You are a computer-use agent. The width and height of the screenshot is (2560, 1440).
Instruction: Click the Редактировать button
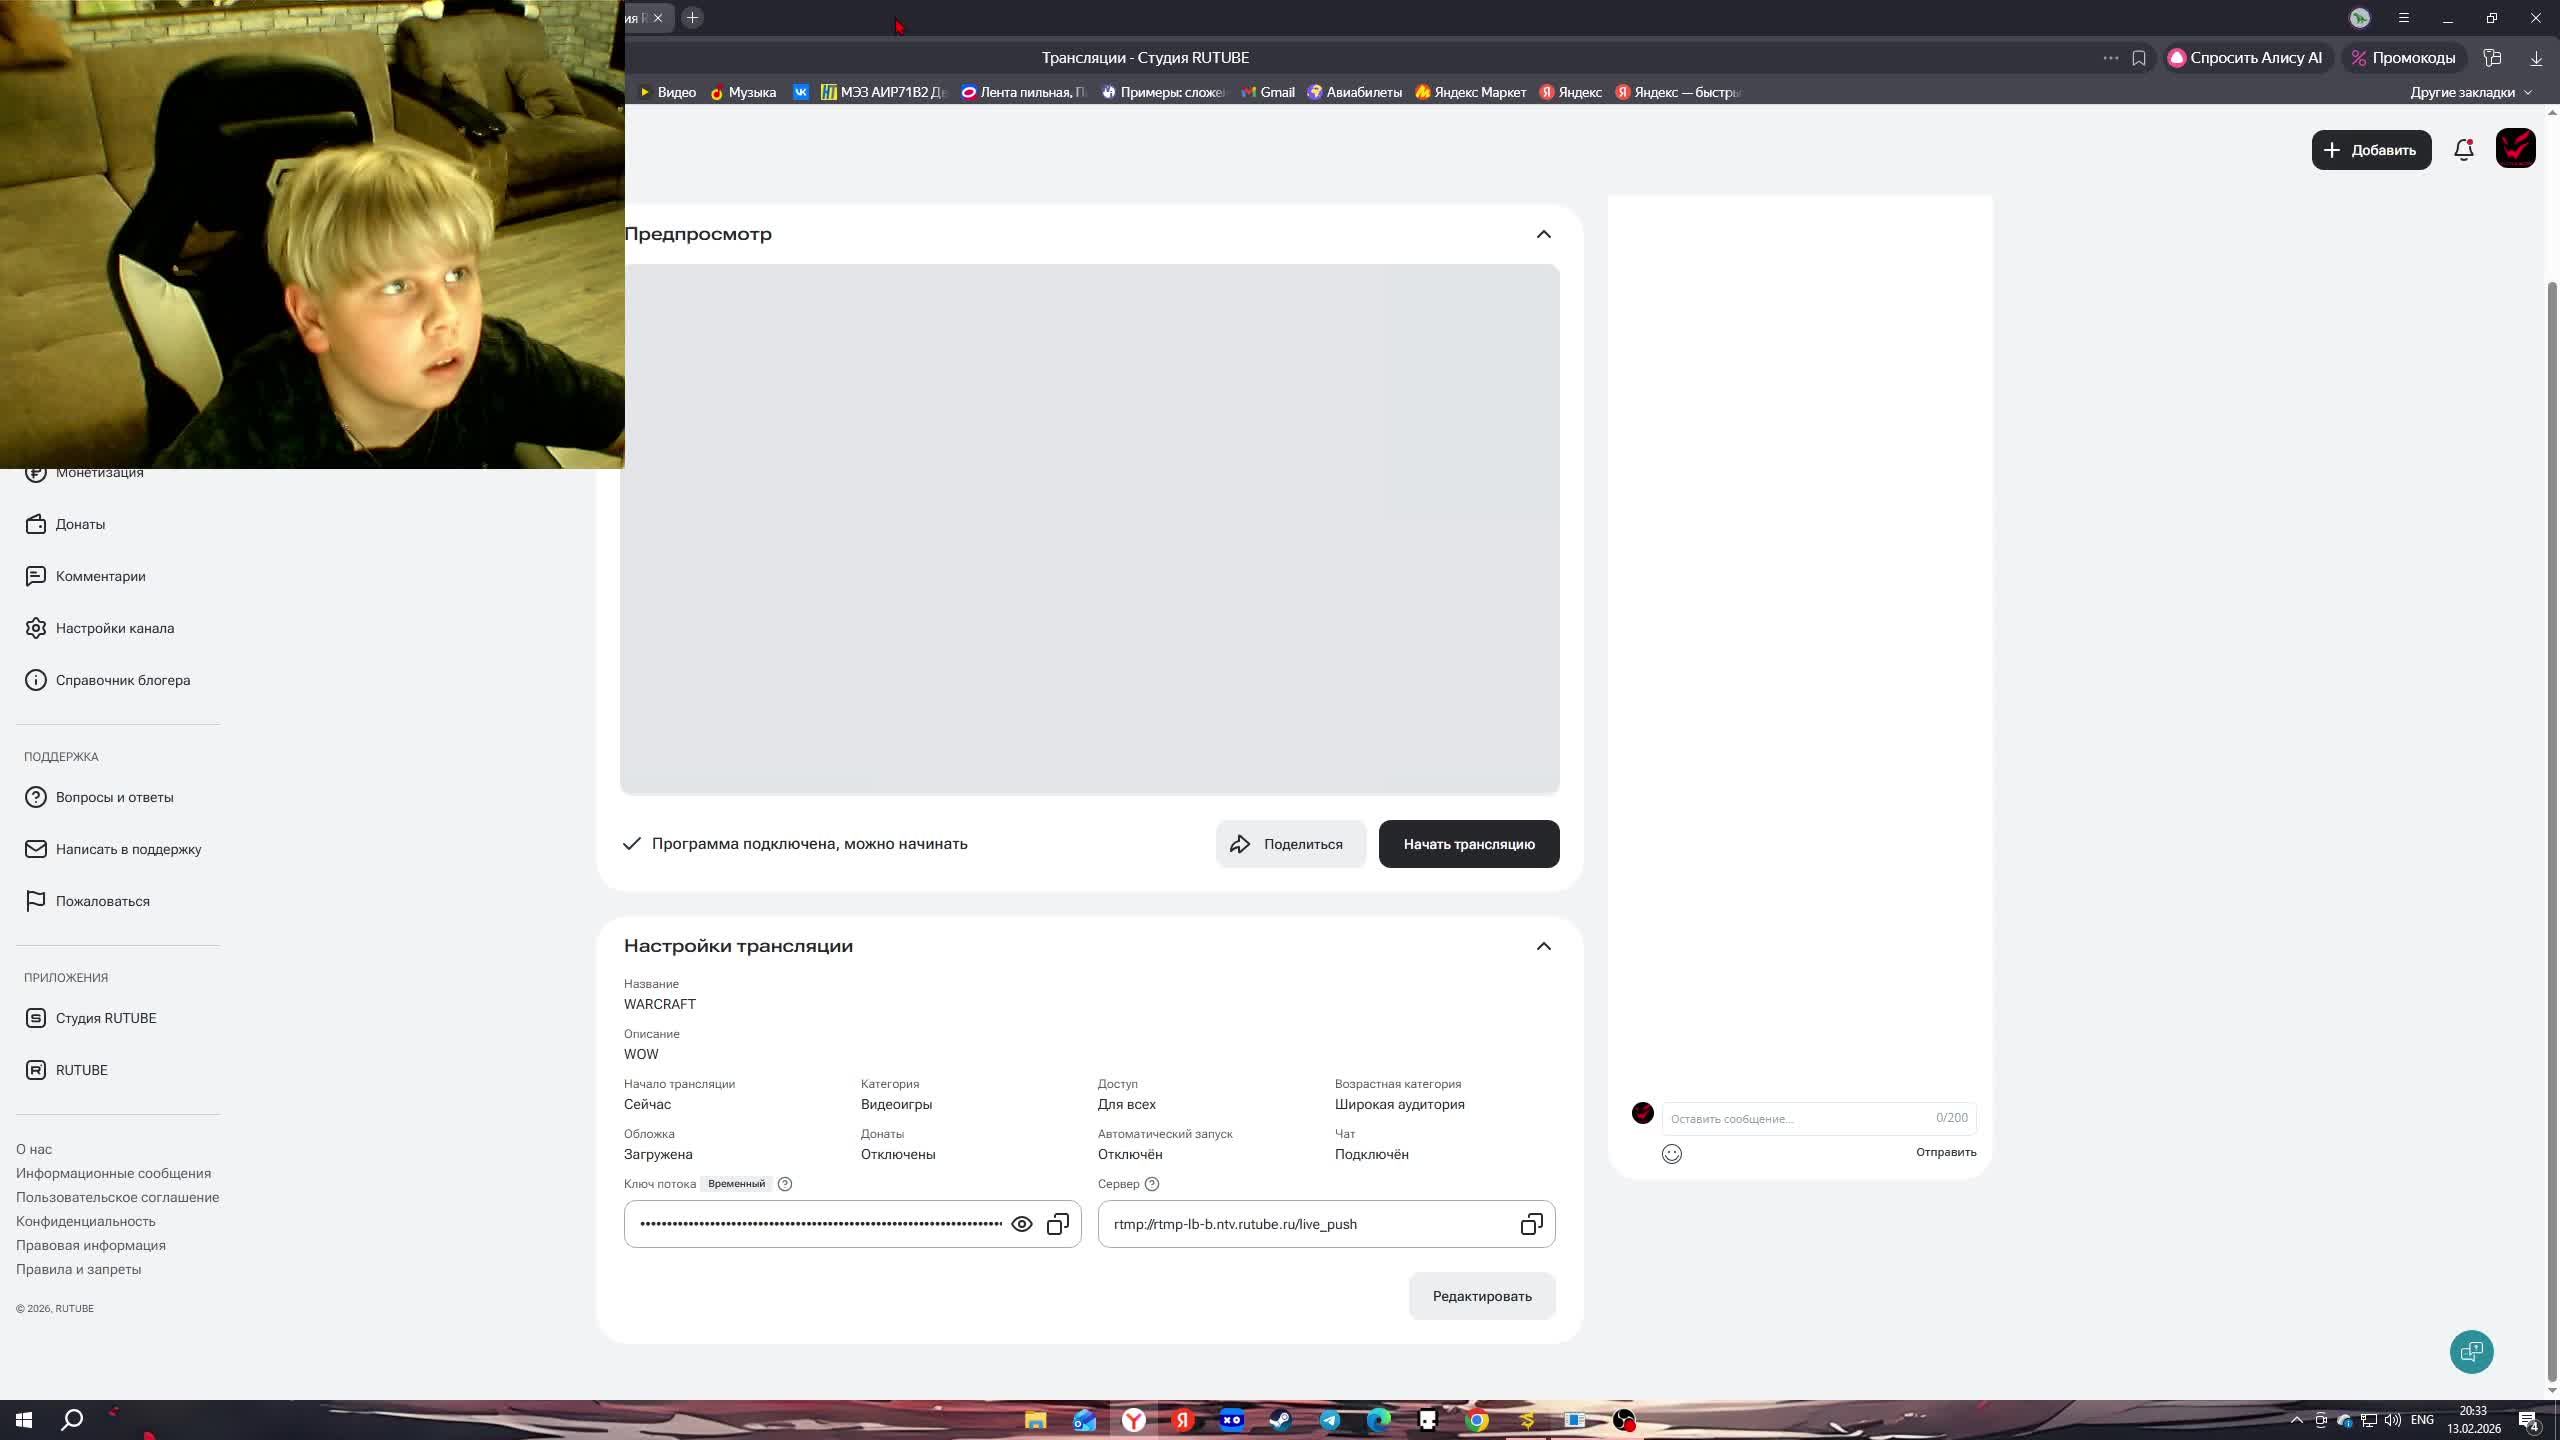tap(1481, 1296)
